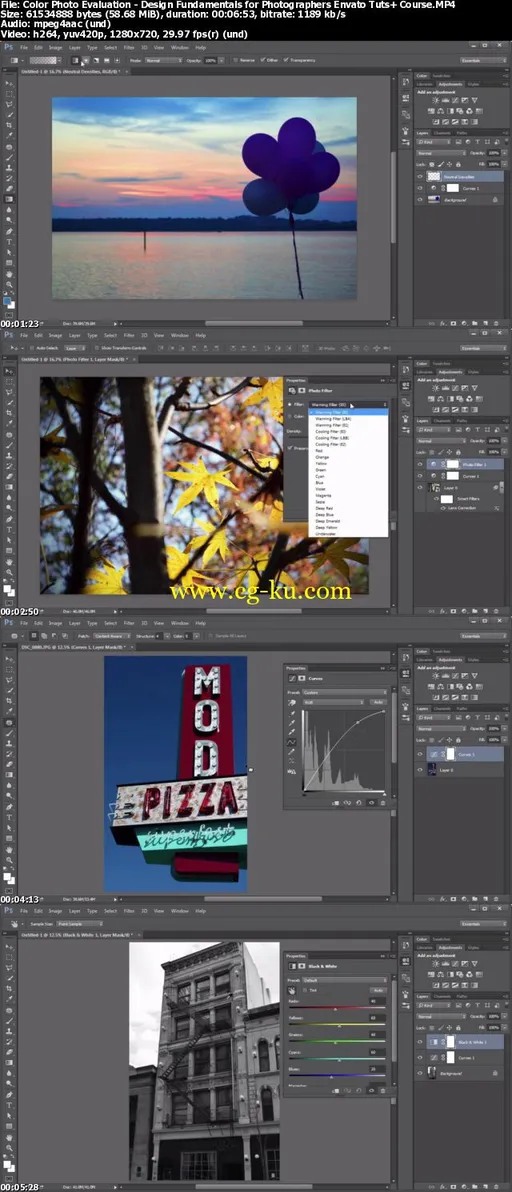512x1192 pixels.
Task: Click the lock icon on balloons Background layer
Action: (x=495, y=200)
